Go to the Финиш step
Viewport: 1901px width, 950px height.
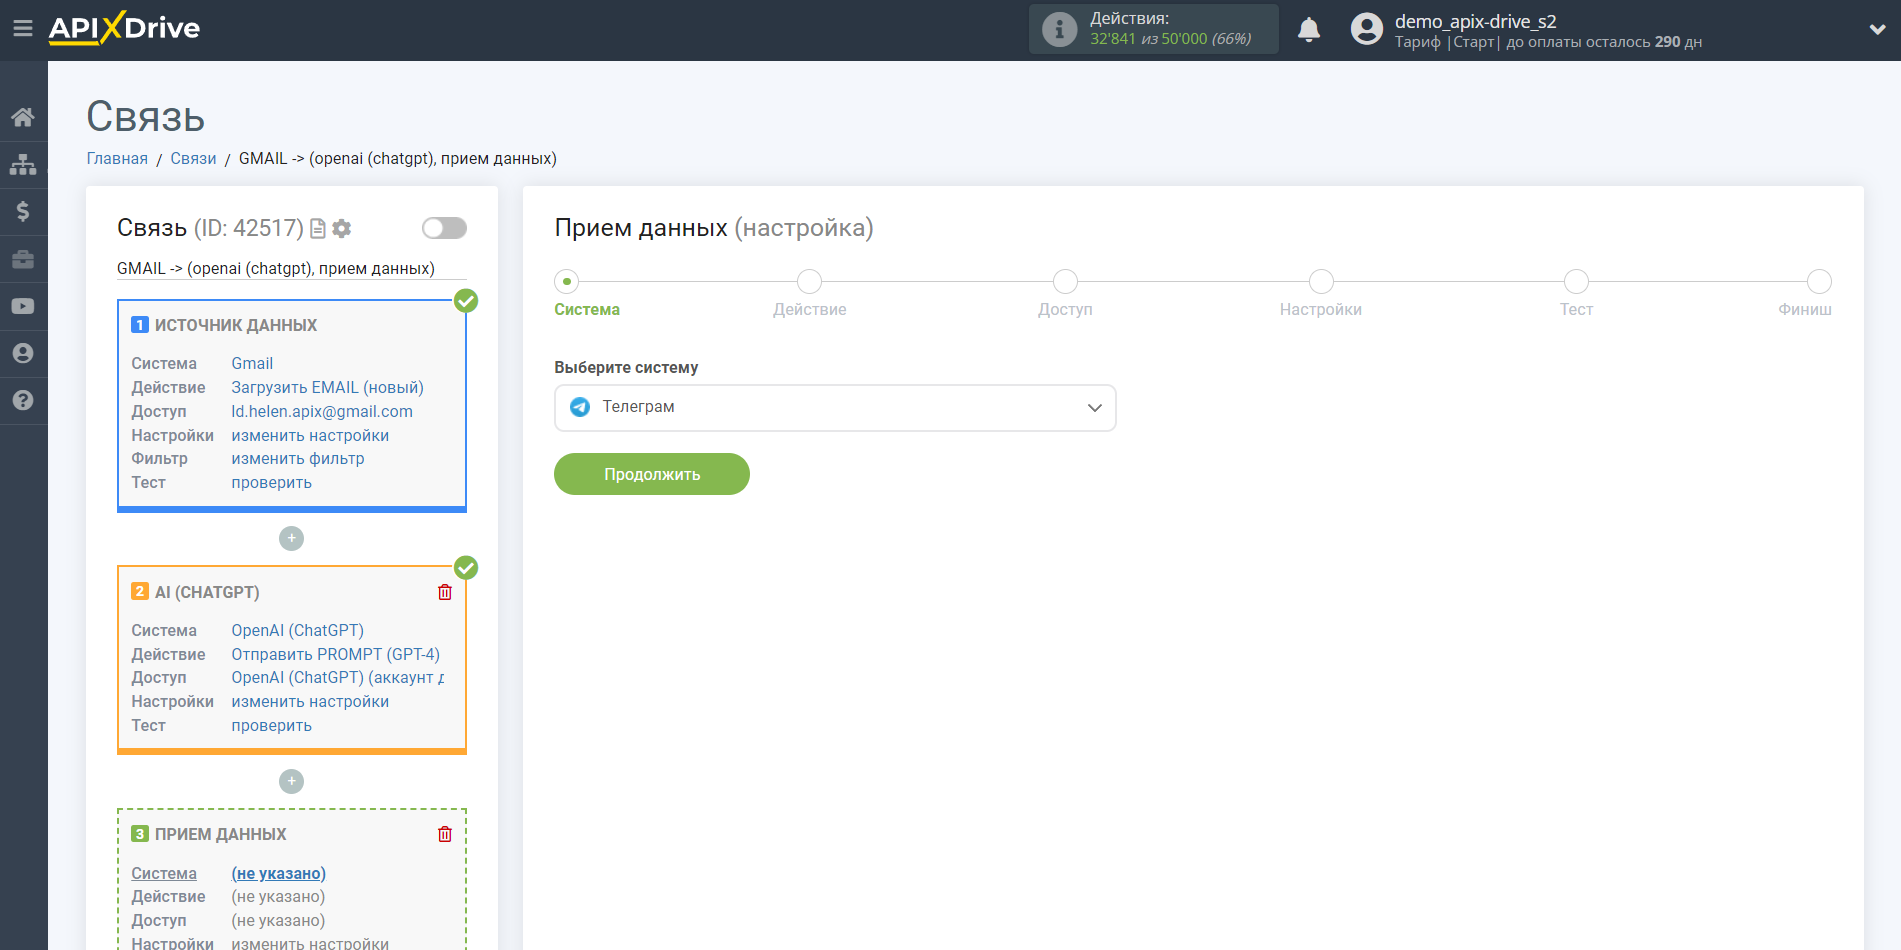point(1819,282)
